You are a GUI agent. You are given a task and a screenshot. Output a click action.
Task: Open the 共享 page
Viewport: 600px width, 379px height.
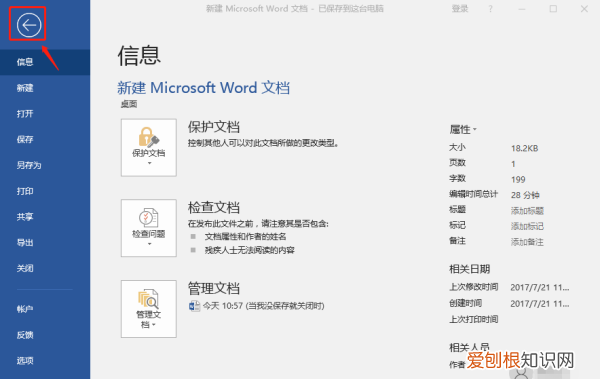[x=45, y=217]
